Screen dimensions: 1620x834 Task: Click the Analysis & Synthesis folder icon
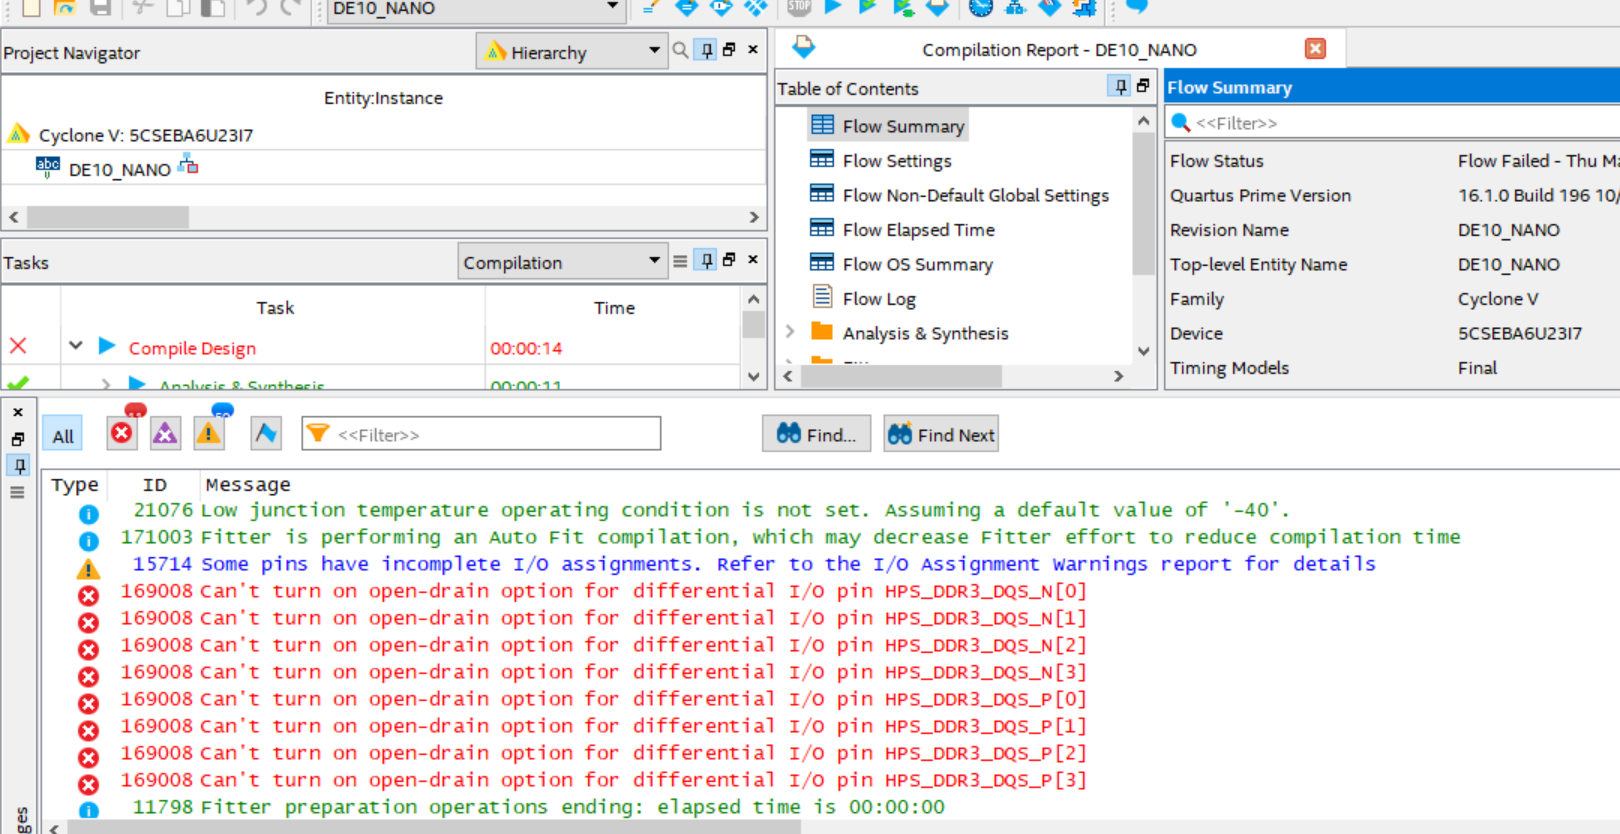click(822, 331)
